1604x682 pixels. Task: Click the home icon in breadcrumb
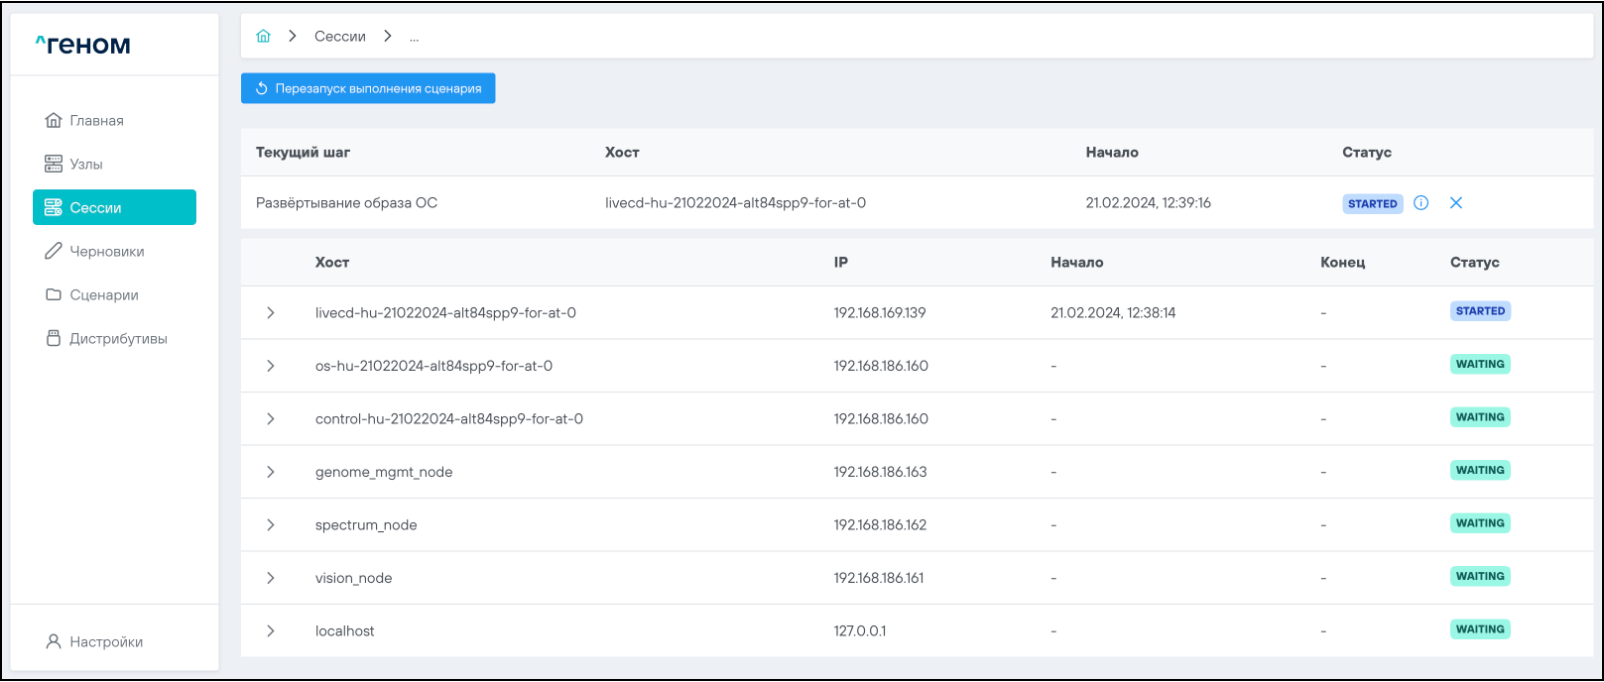click(x=263, y=36)
